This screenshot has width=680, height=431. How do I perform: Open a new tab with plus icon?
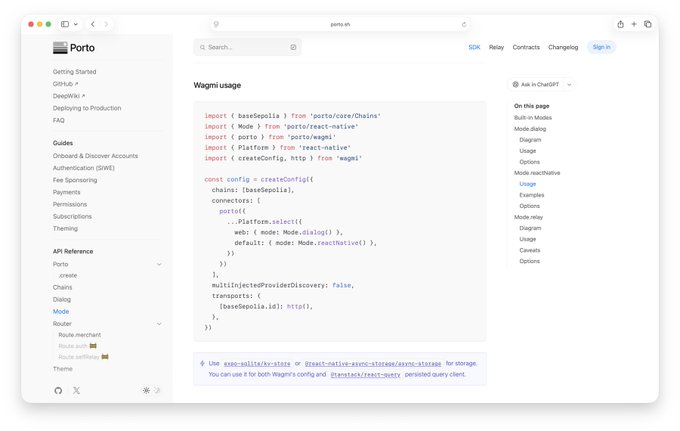(634, 24)
